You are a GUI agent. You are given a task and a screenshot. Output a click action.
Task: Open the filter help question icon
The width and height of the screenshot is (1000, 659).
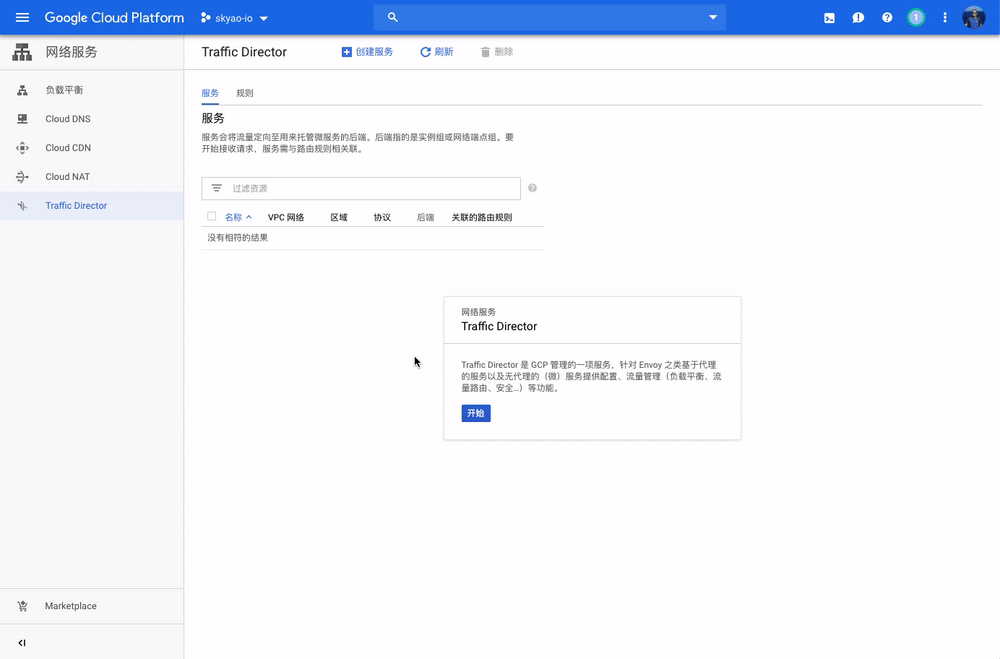point(533,188)
